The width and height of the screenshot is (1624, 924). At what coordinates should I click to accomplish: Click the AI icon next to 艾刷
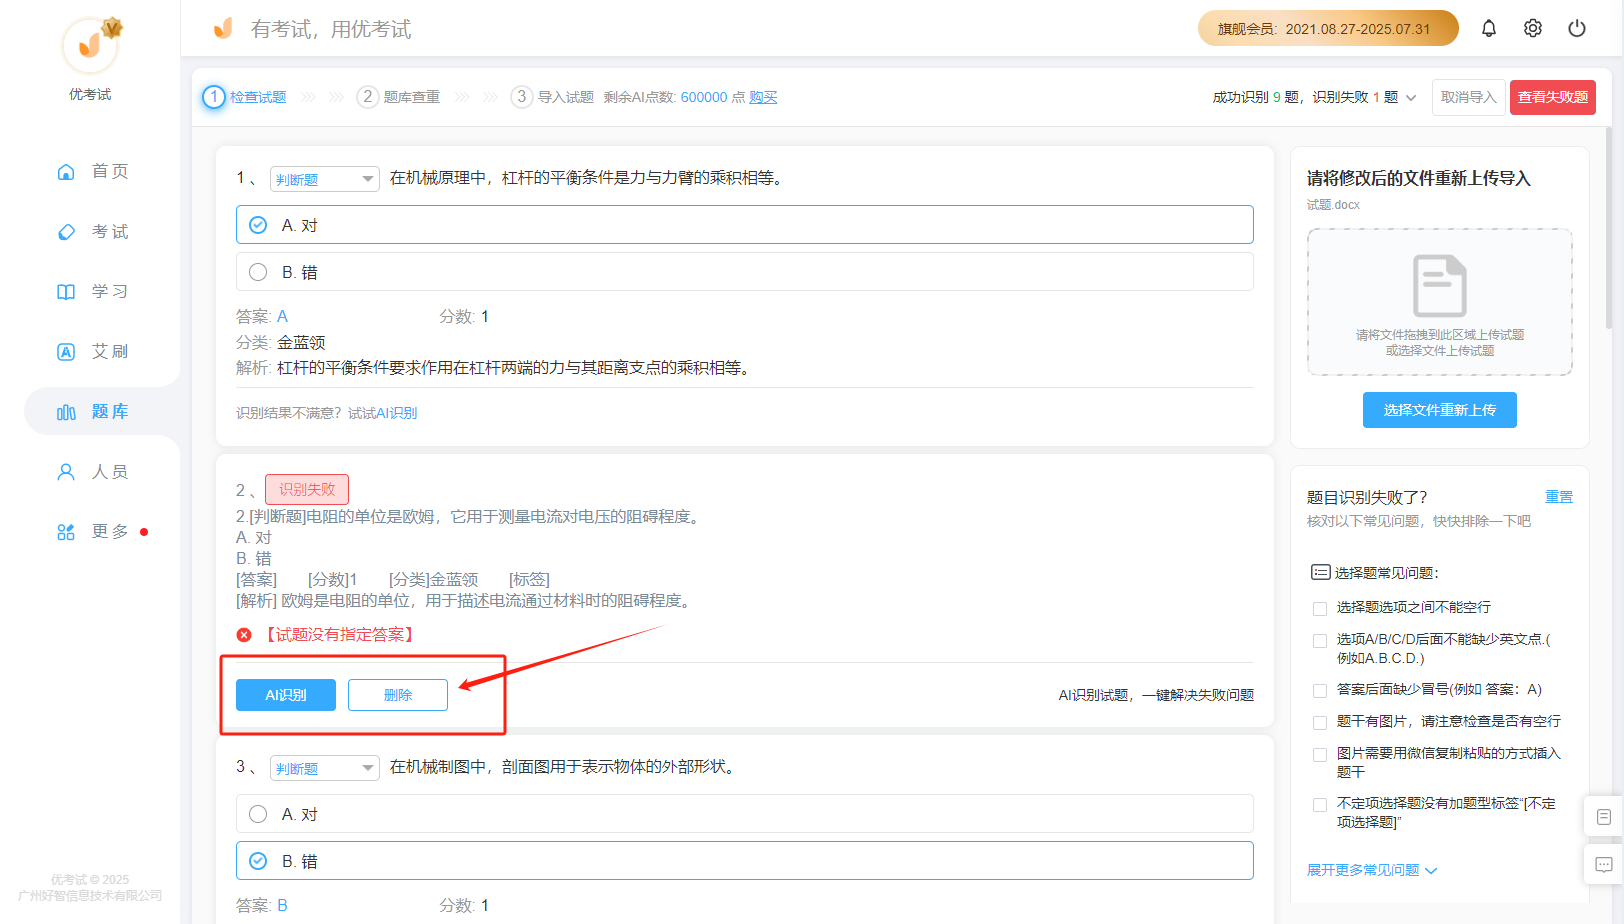66,352
